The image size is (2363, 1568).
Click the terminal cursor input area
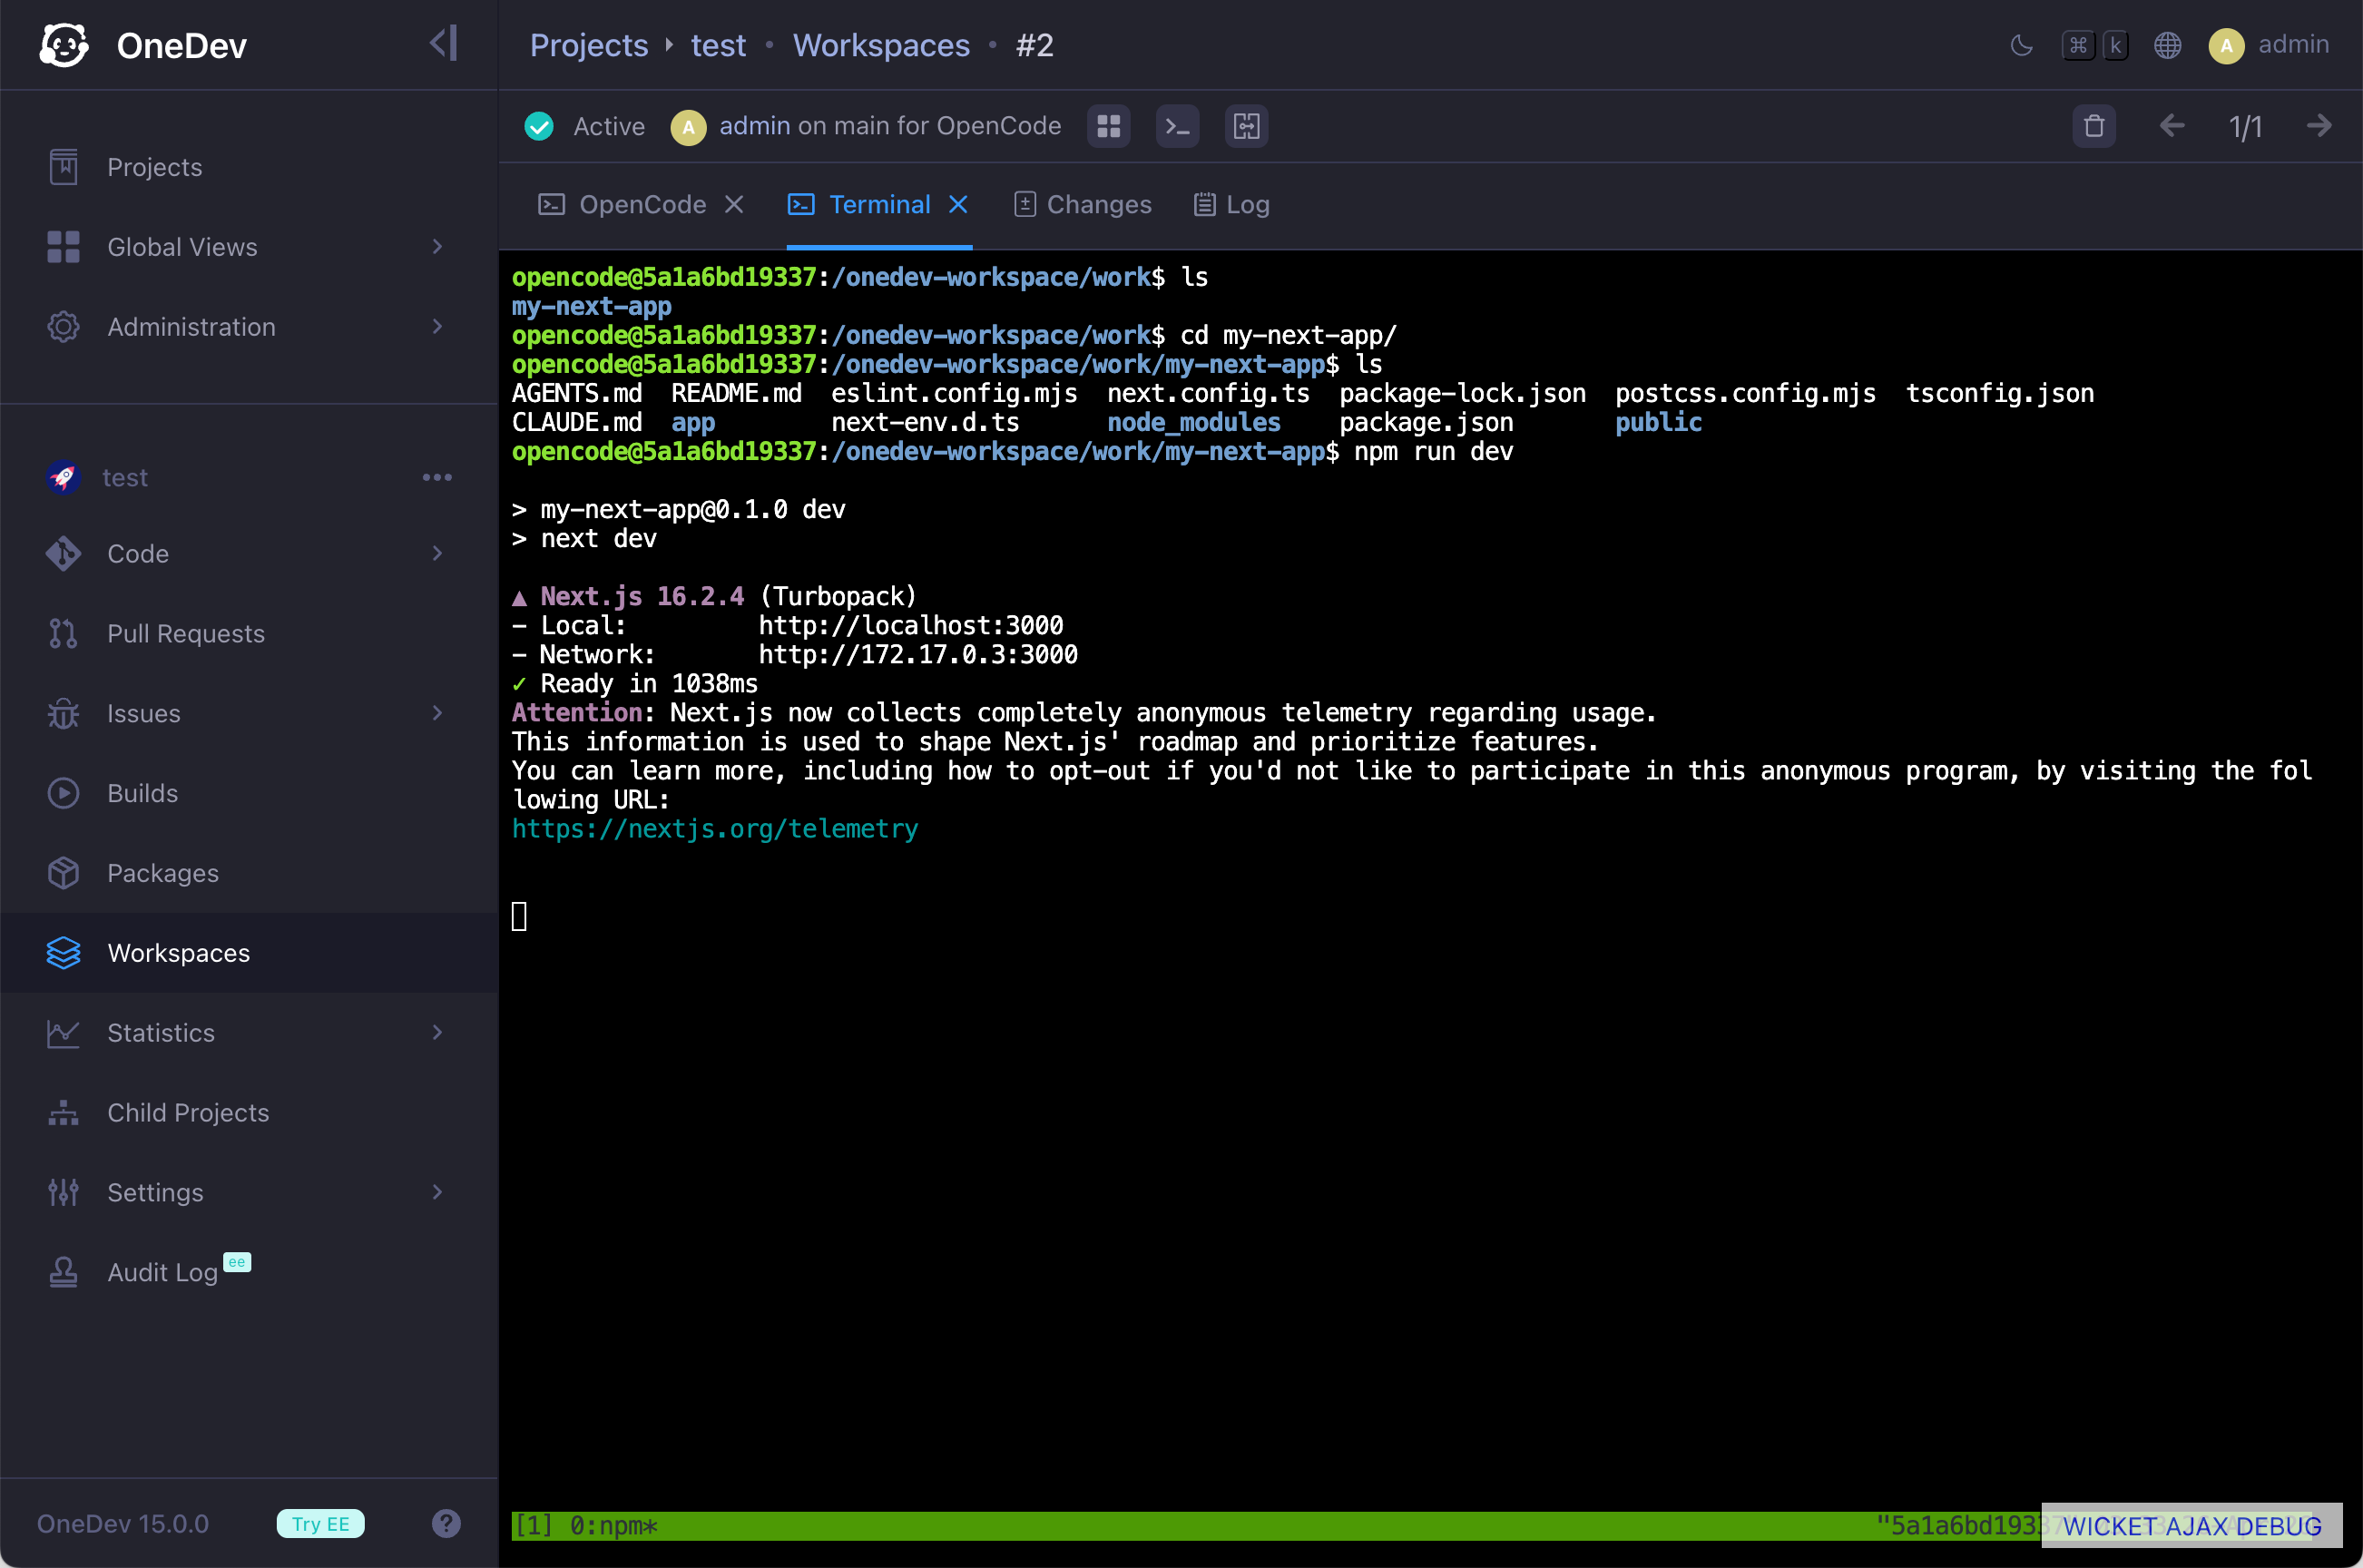[x=519, y=916]
